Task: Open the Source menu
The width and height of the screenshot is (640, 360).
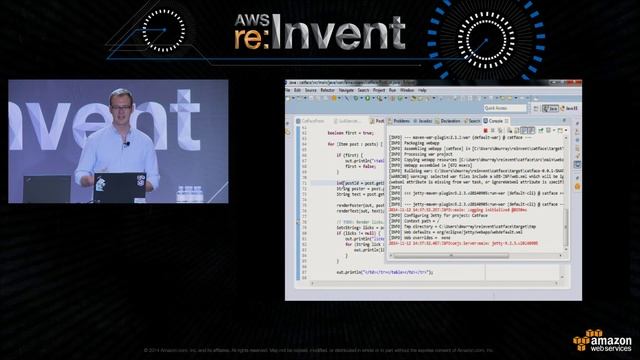Action: [311, 90]
